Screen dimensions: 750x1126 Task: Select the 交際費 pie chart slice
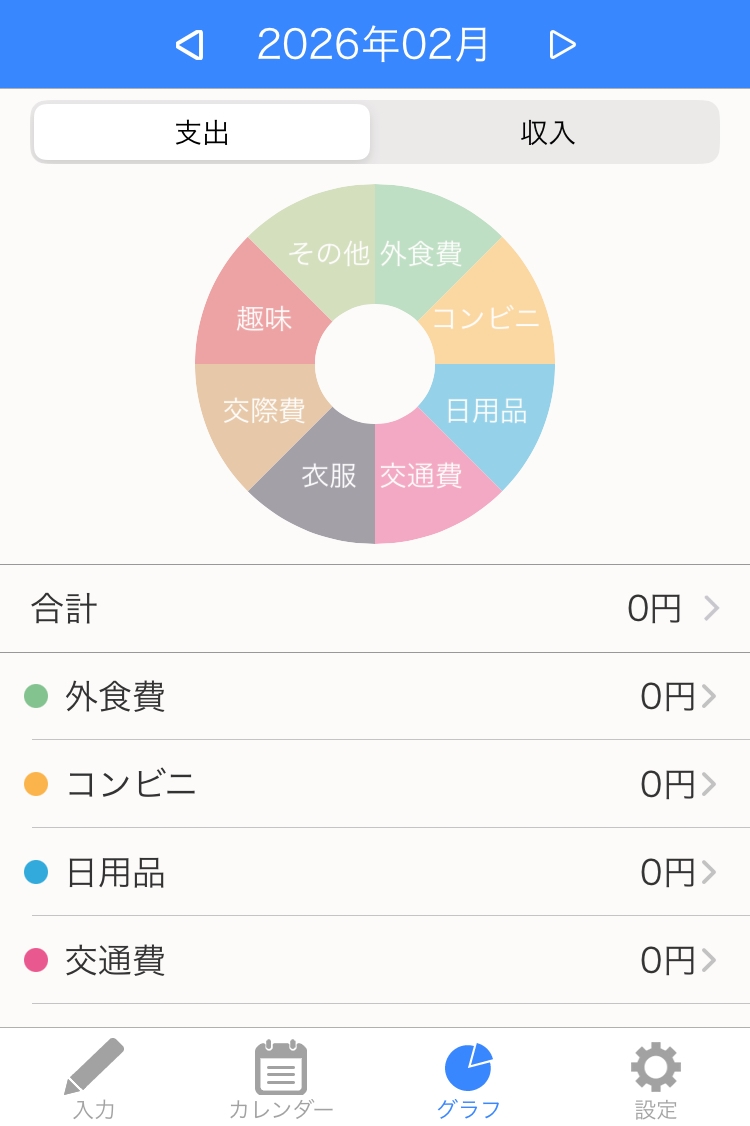(x=264, y=411)
